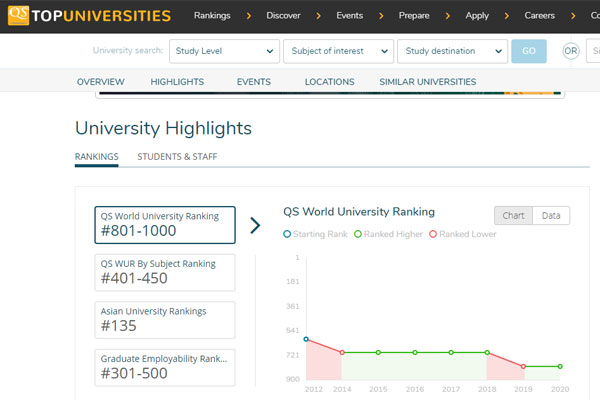Expand the Study Level dropdown

(225, 51)
